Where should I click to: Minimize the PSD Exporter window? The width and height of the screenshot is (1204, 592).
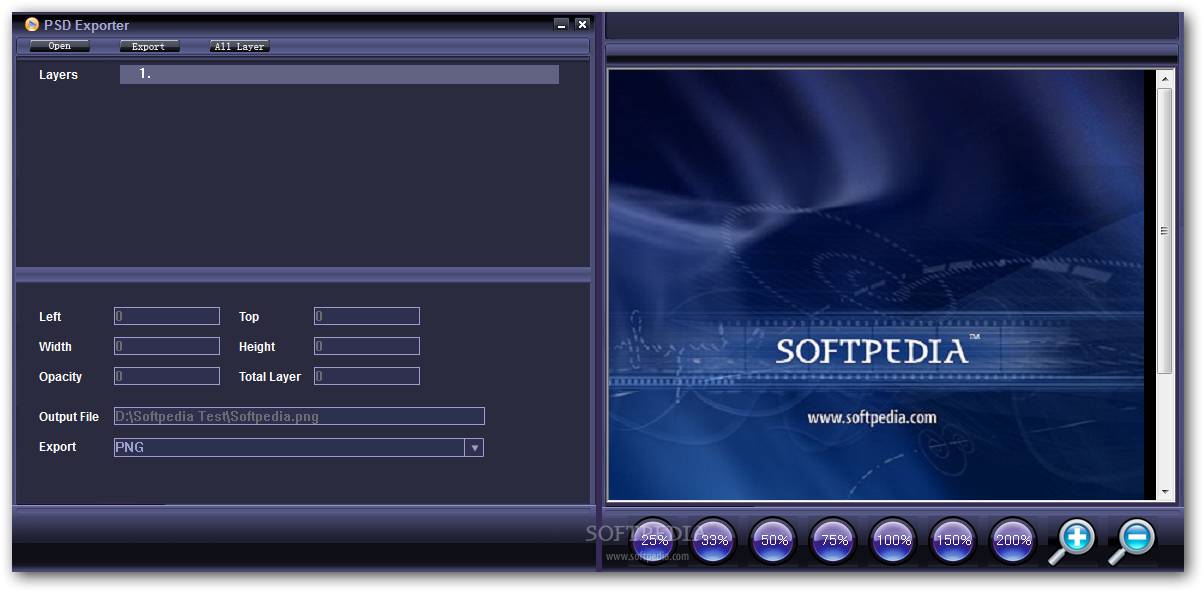point(562,24)
